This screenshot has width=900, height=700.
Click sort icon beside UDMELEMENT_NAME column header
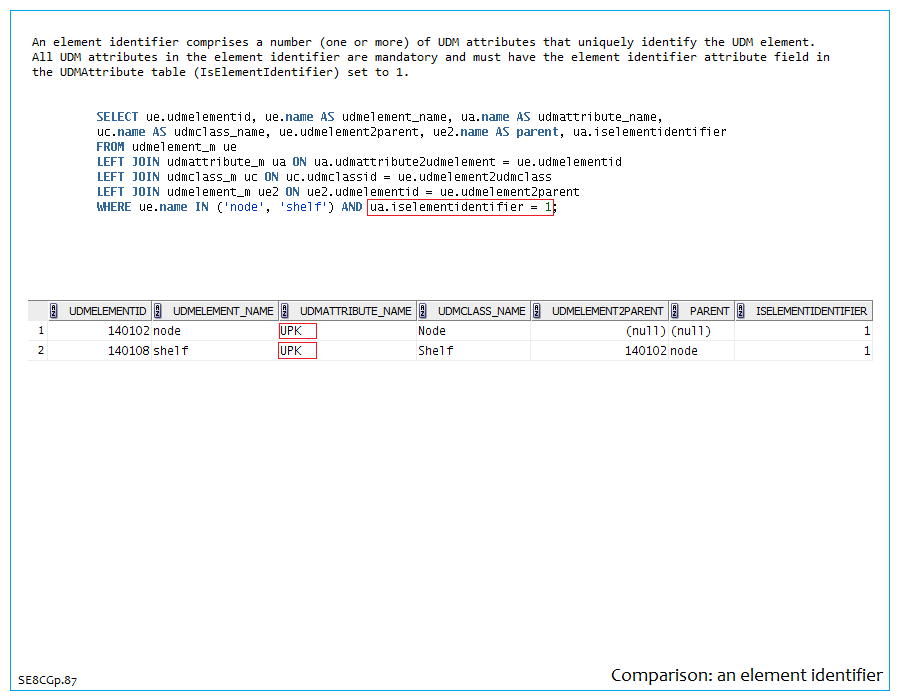point(159,311)
